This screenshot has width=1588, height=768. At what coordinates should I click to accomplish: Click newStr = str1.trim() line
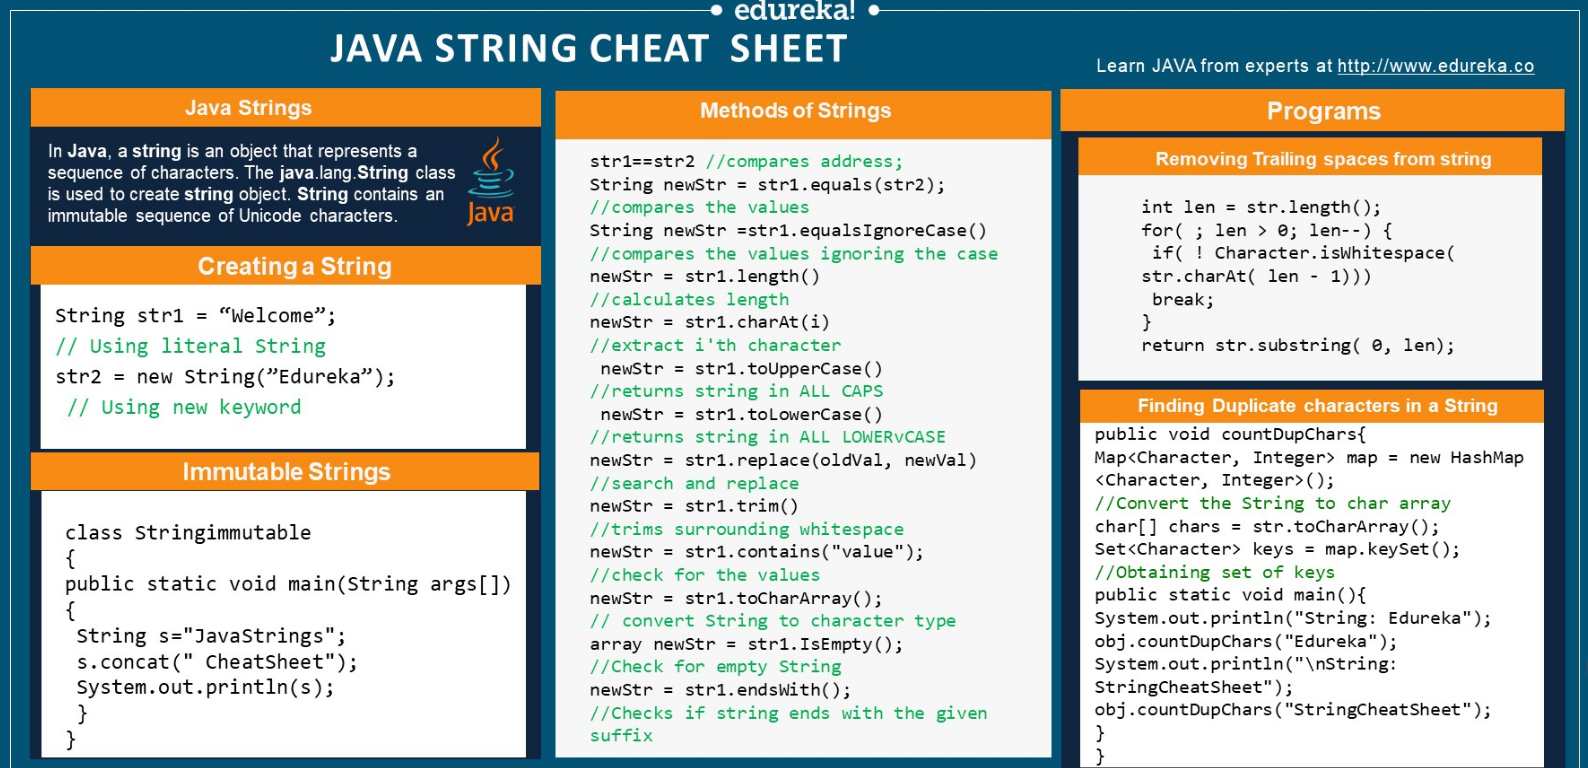pos(694,507)
